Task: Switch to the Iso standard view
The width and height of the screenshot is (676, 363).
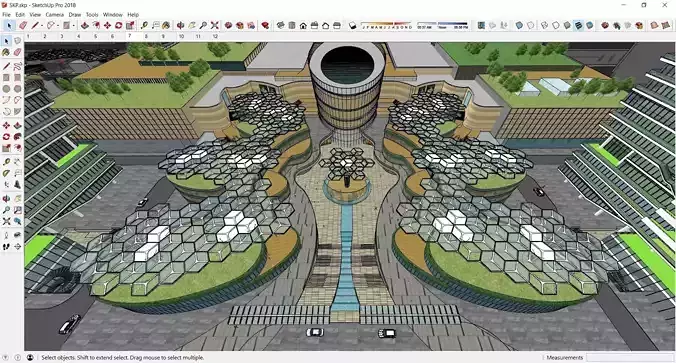Action: (281, 25)
